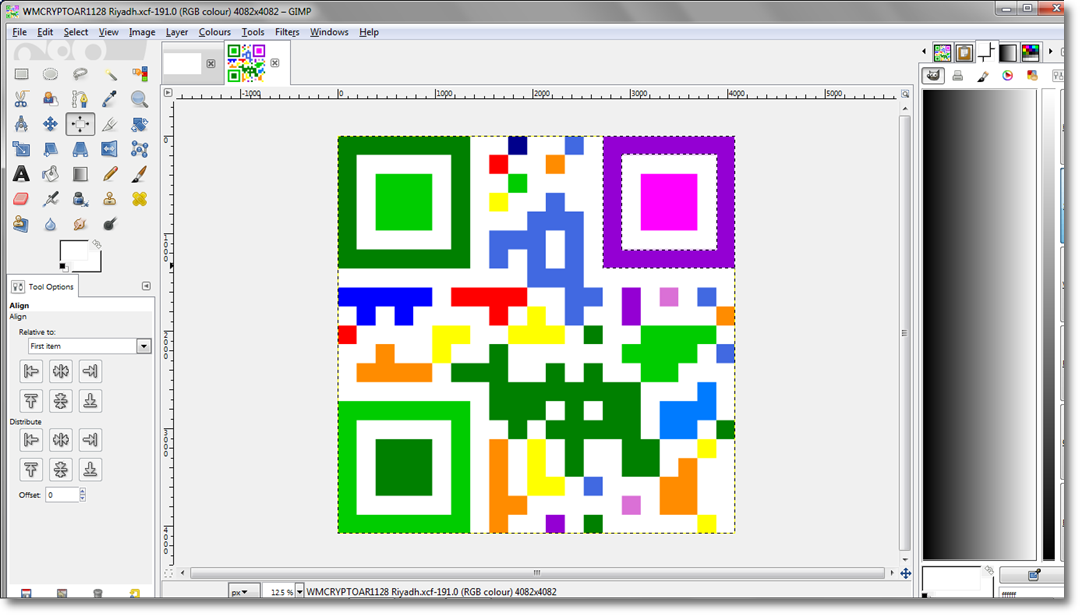
Task: Select the Shear tool
Action: (x=50, y=149)
